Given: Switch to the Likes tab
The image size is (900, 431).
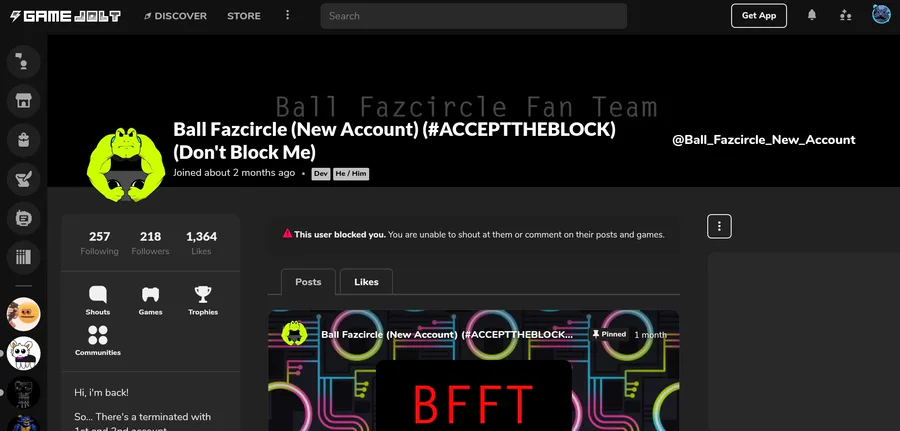Looking at the screenshot, I should coord(366,282).
